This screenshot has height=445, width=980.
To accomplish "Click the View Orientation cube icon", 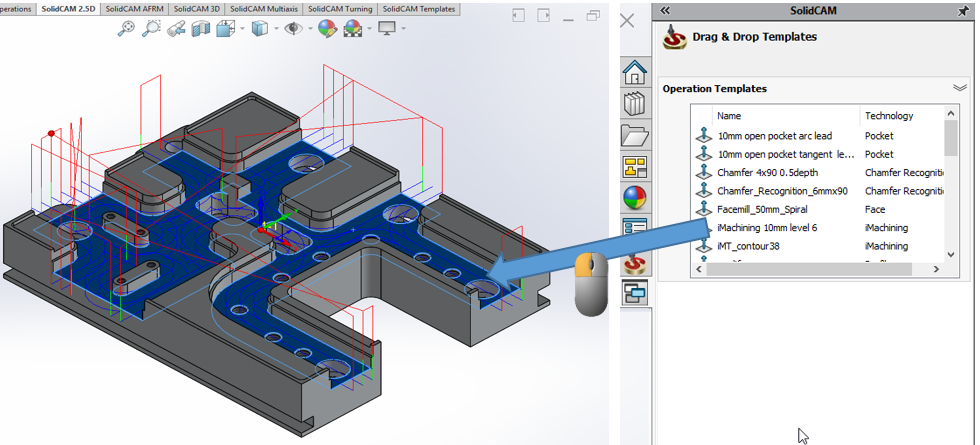I will click(225, 28).
